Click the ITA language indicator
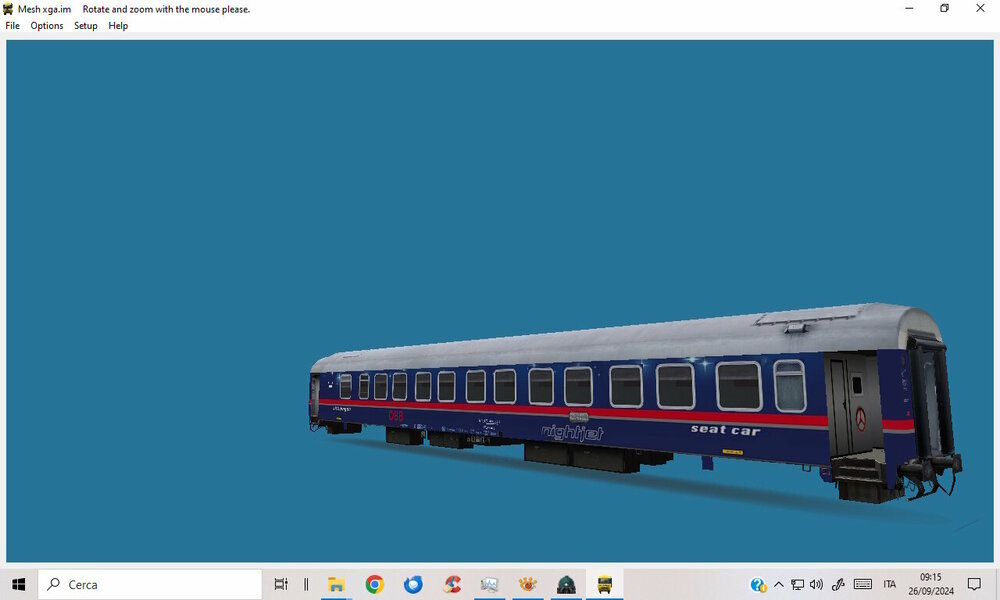This screenshot has width=1000, height=600. tap(890, 584)
